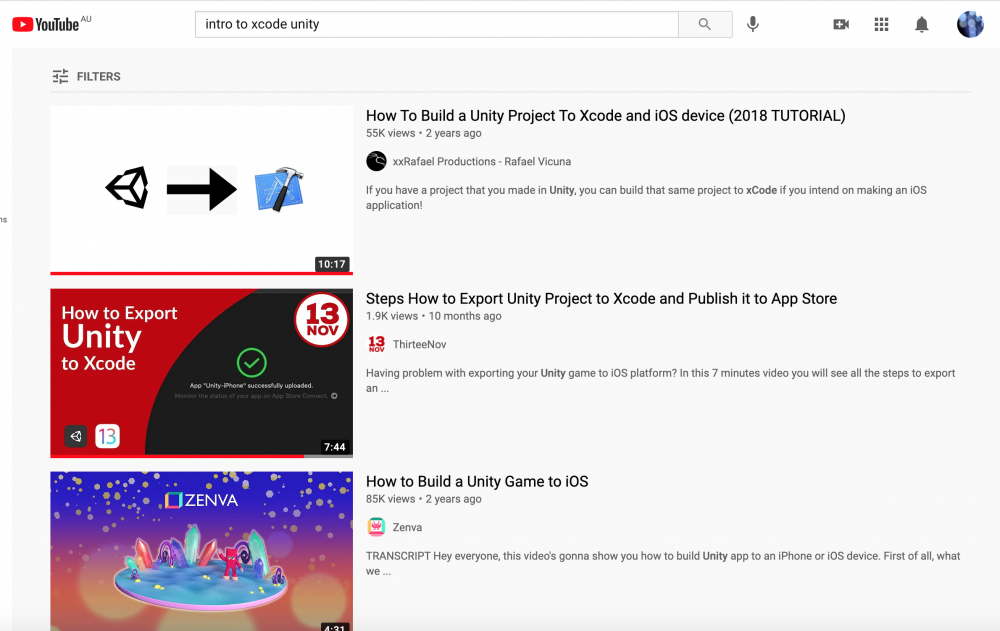Click the xxRafael Productions channel avatar
The height and width of the screenshot is (631, 1000).
376,161
